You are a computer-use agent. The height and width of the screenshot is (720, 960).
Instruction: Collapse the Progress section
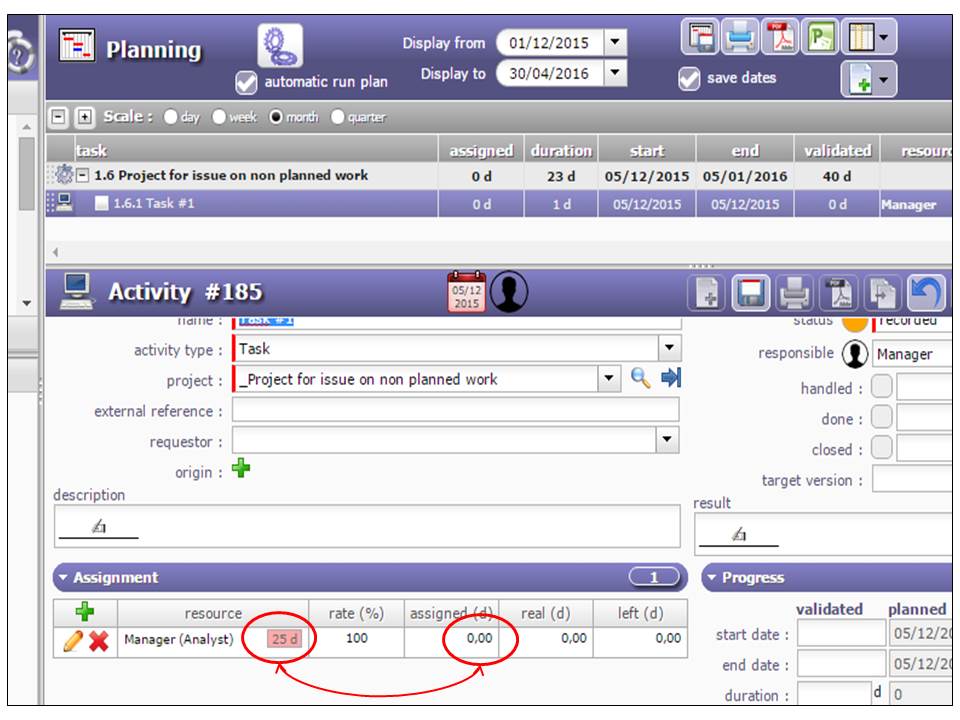point(711,577)
